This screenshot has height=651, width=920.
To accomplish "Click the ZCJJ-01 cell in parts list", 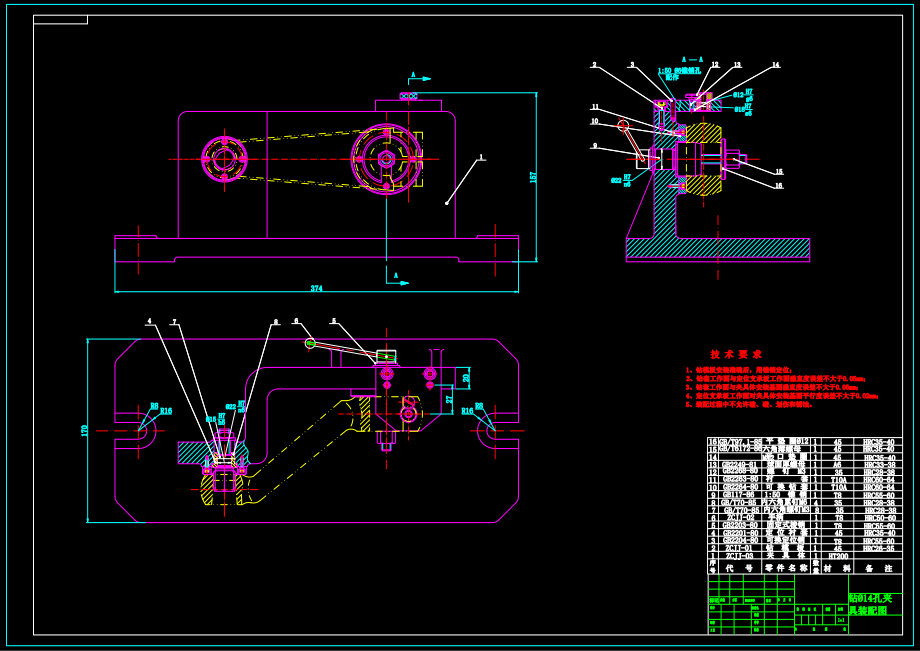I will pyautogui.click(x=738, y=548).
